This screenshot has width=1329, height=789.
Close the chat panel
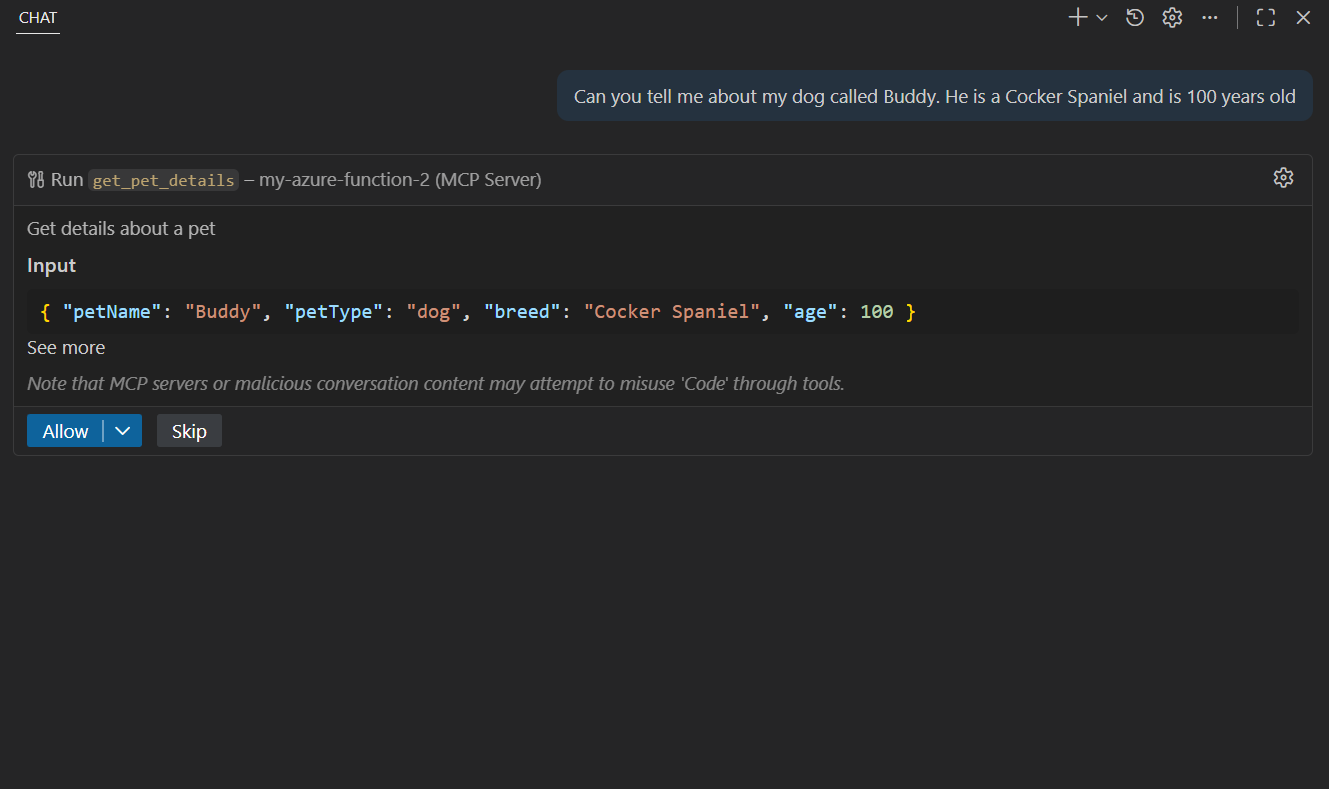[1303, 17]
